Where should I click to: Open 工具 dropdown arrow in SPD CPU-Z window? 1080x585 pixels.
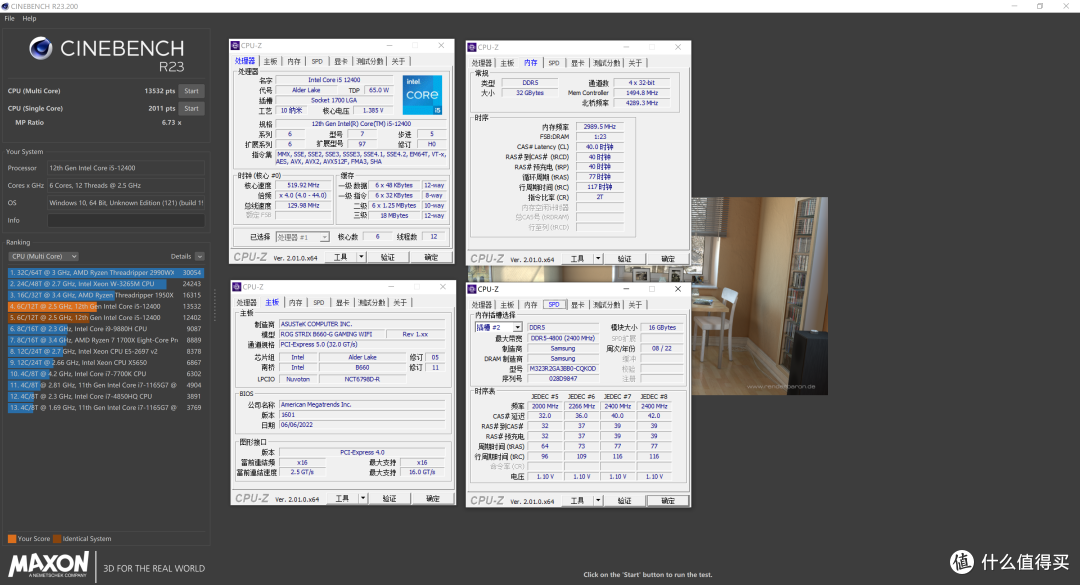tap(598, 501)
